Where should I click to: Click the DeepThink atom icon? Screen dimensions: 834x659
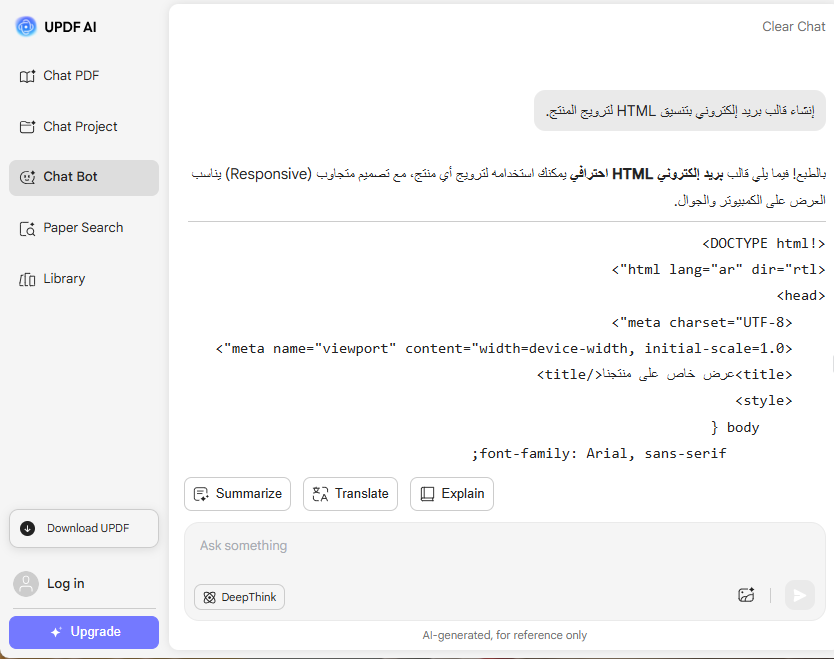210,597
